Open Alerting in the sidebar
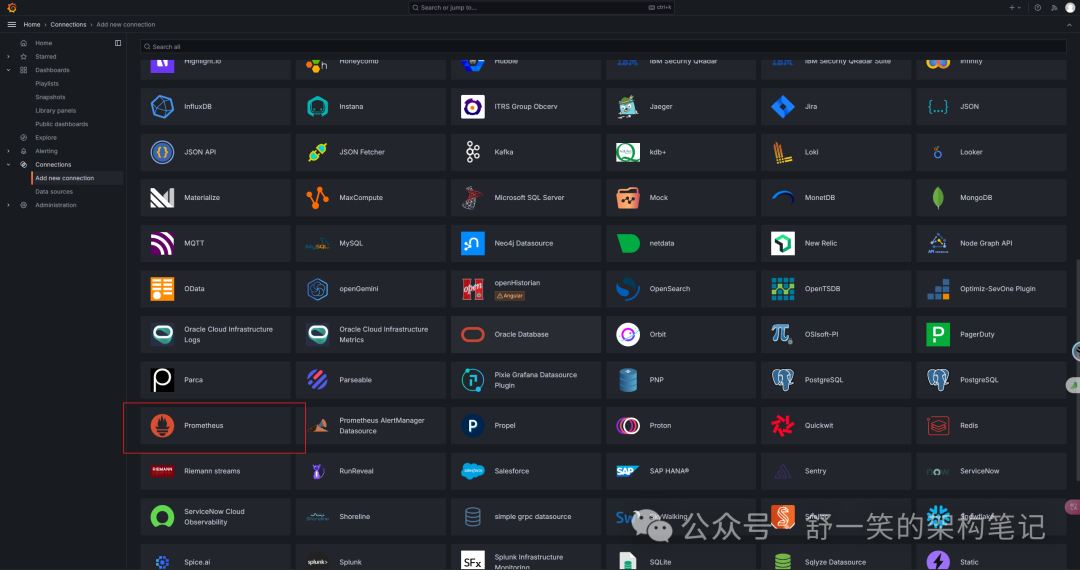The width and height of the screenshot is (1080, 570). click(x=46, y=151)
